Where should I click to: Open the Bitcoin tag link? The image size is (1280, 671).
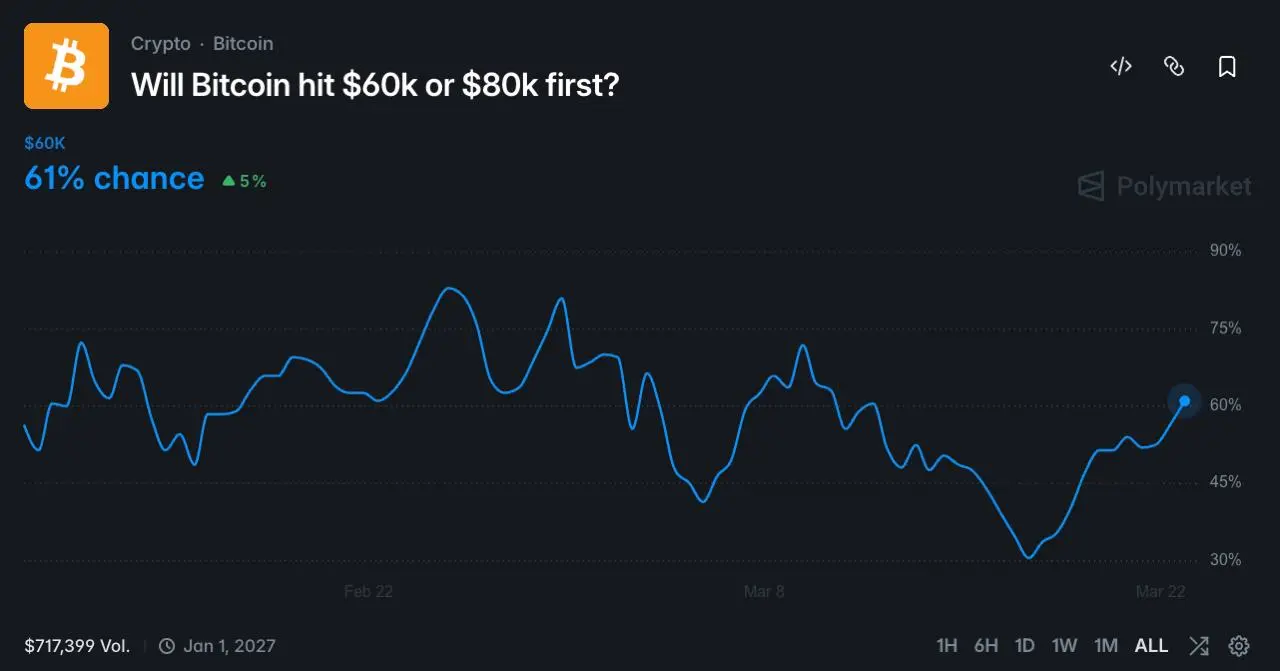(x=243, y=44)
